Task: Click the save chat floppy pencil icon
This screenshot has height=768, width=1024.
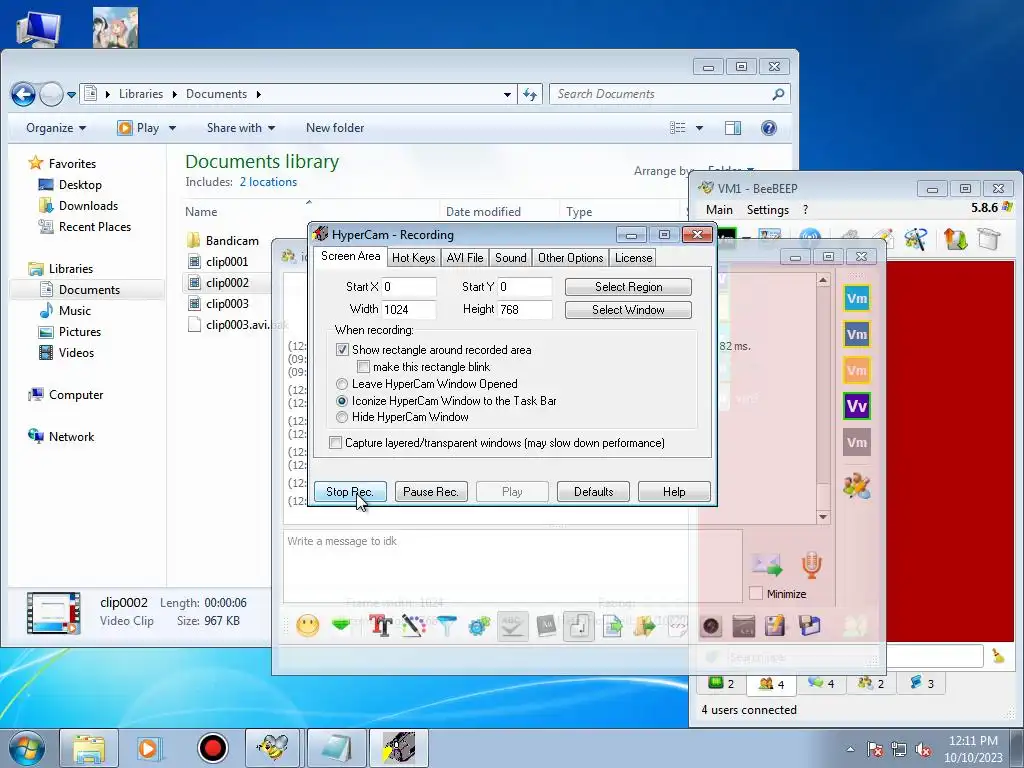Action: (775, 626)
